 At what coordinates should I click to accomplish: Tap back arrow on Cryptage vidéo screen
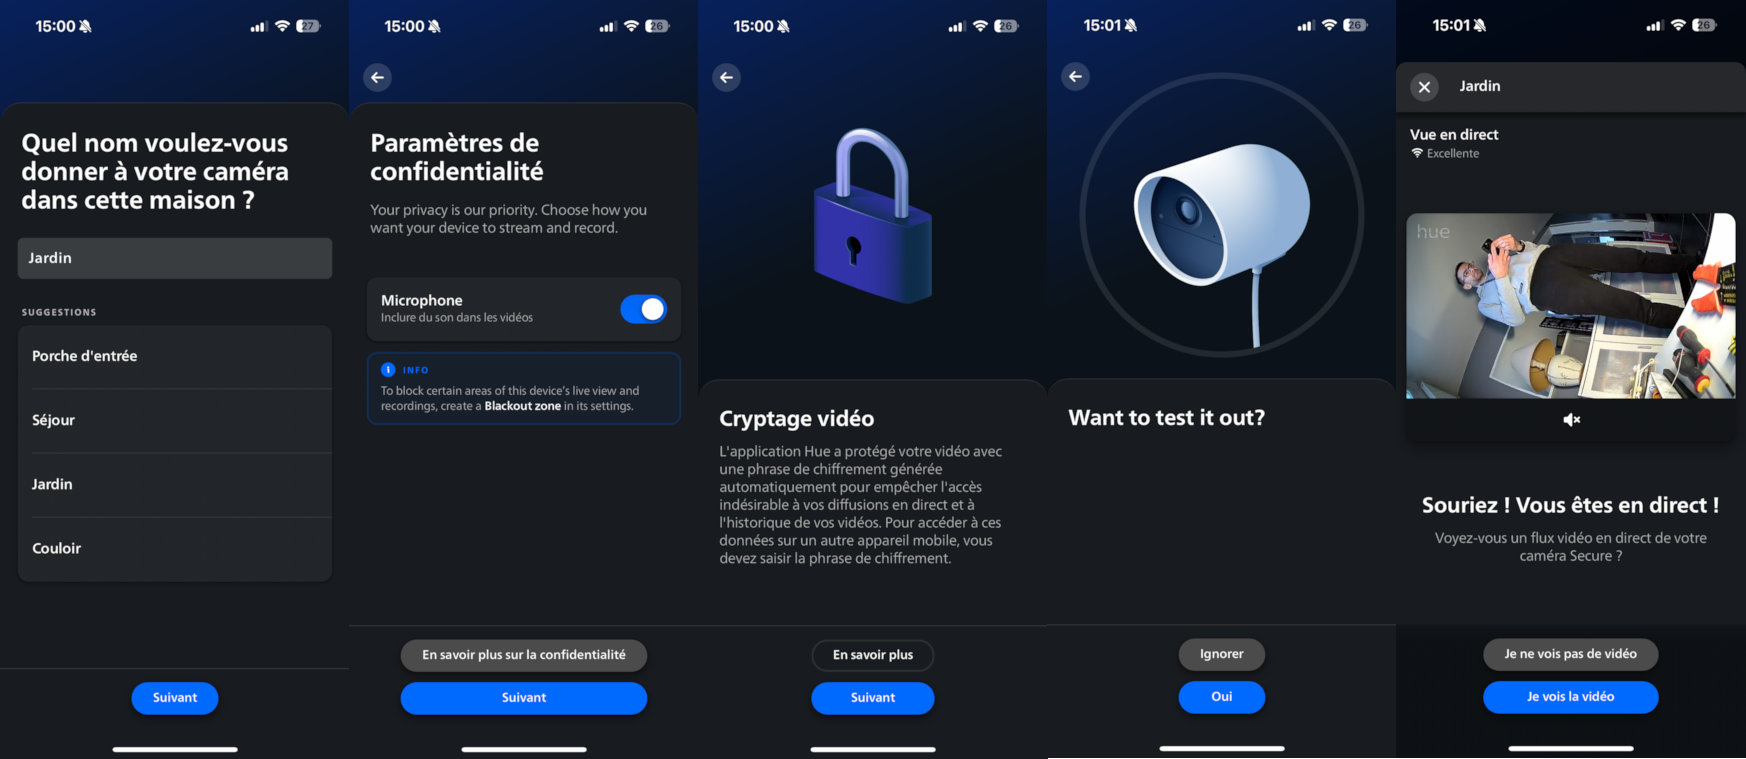click(726, 77)
